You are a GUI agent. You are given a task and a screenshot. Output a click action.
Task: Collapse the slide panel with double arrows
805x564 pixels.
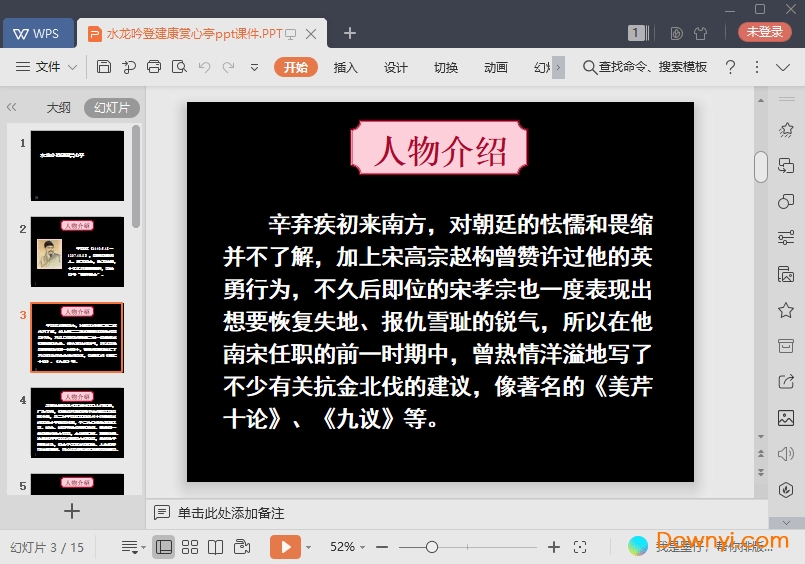[x=12, y=107]
